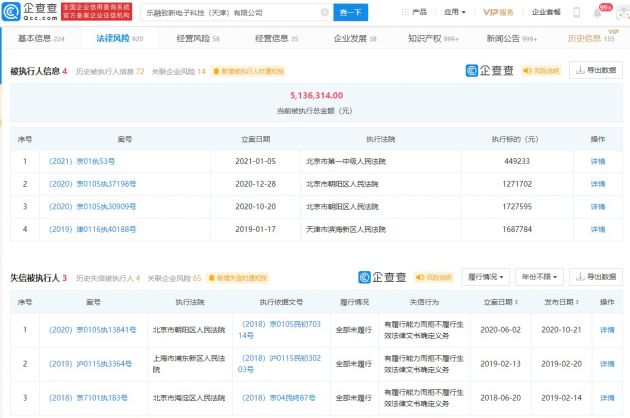Screen dimensions: 630x418
Task: Click date cell 2020-12-28
Action: [x=256, y=184]
